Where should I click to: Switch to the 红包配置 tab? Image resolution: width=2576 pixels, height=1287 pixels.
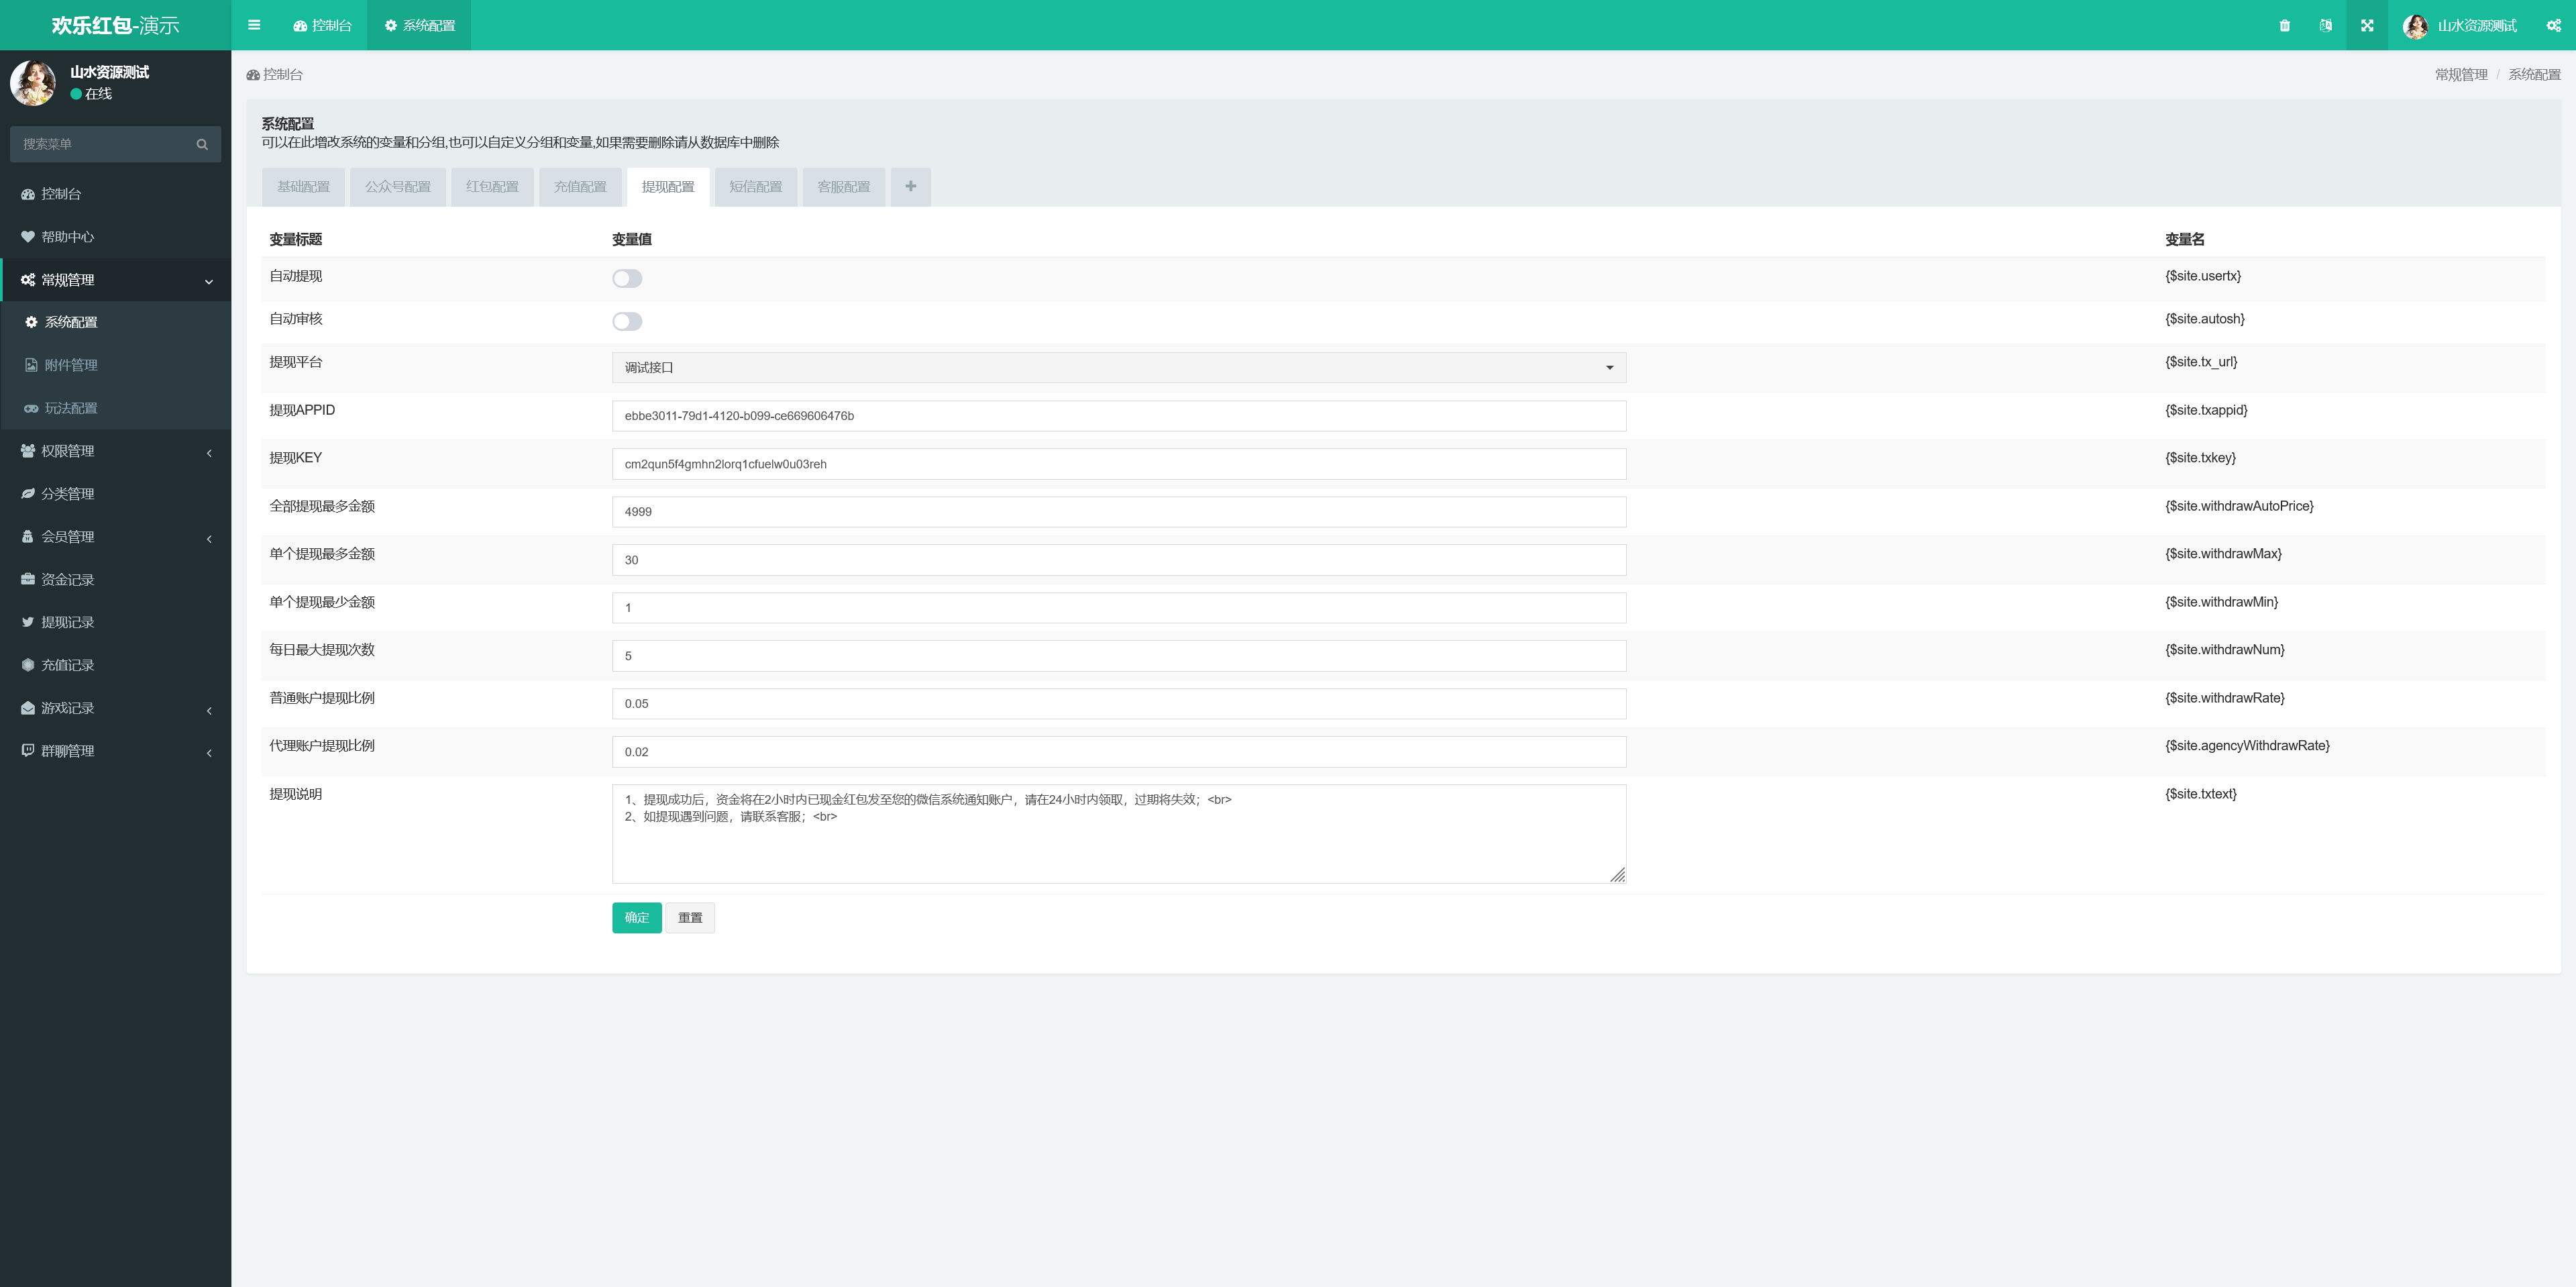pos(492,187)
